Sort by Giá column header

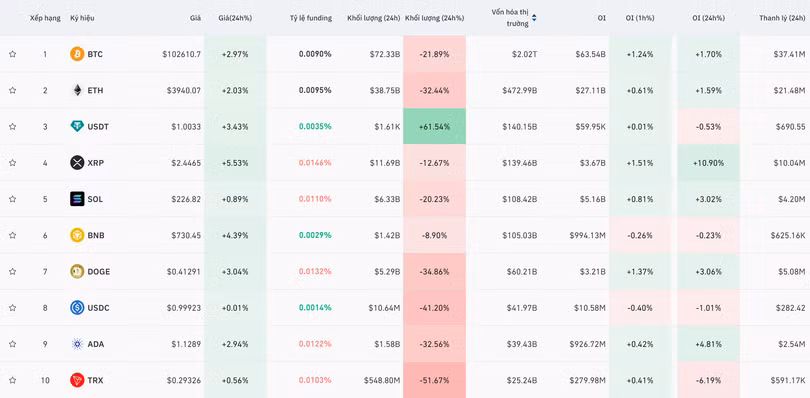pyautogui.click(x=195, y=18)
